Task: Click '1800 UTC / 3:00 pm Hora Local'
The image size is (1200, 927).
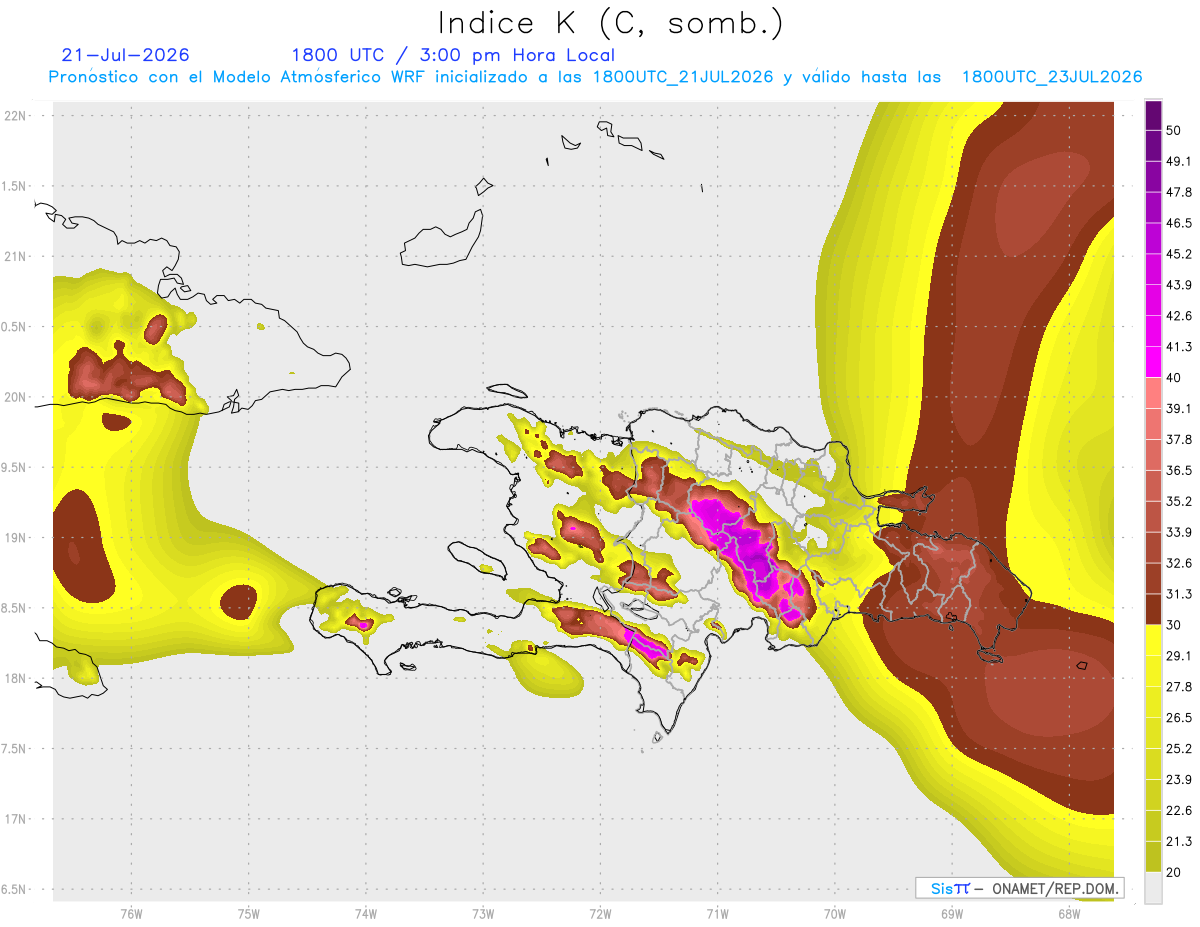Action: click(453, 55)
